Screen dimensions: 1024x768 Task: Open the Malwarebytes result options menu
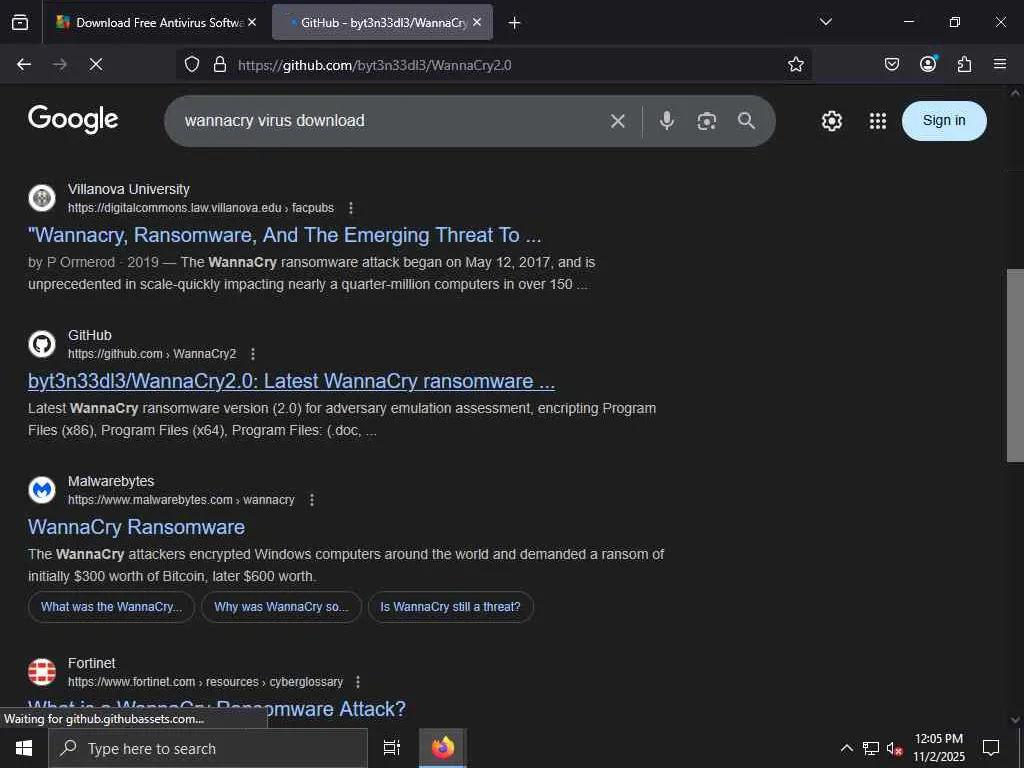click(x=312, y=500)
